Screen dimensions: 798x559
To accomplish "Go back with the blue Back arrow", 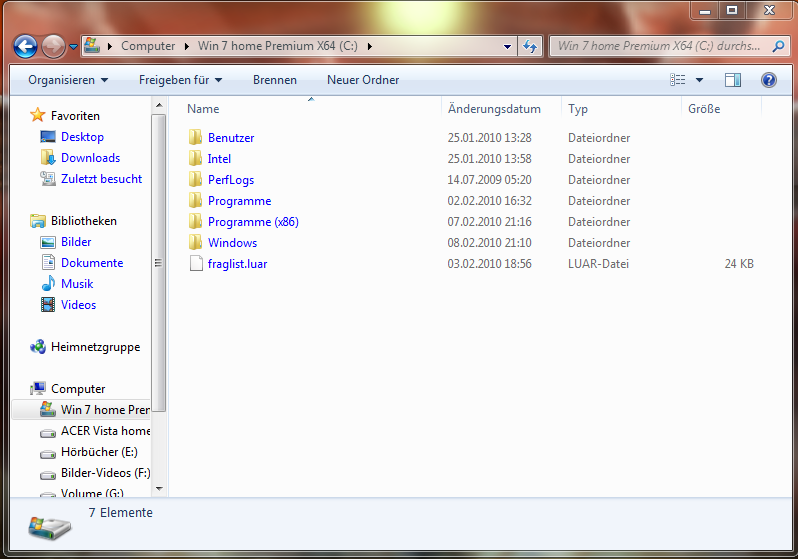I will click(25, 46).
